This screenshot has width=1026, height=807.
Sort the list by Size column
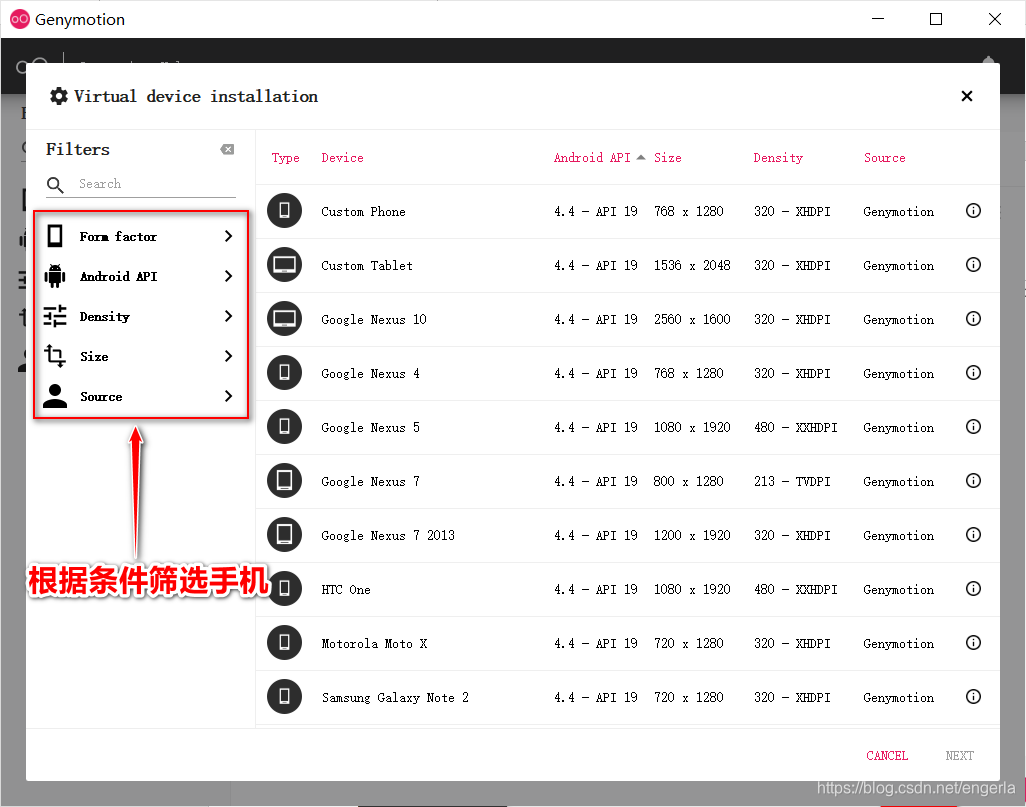point(667,158)
